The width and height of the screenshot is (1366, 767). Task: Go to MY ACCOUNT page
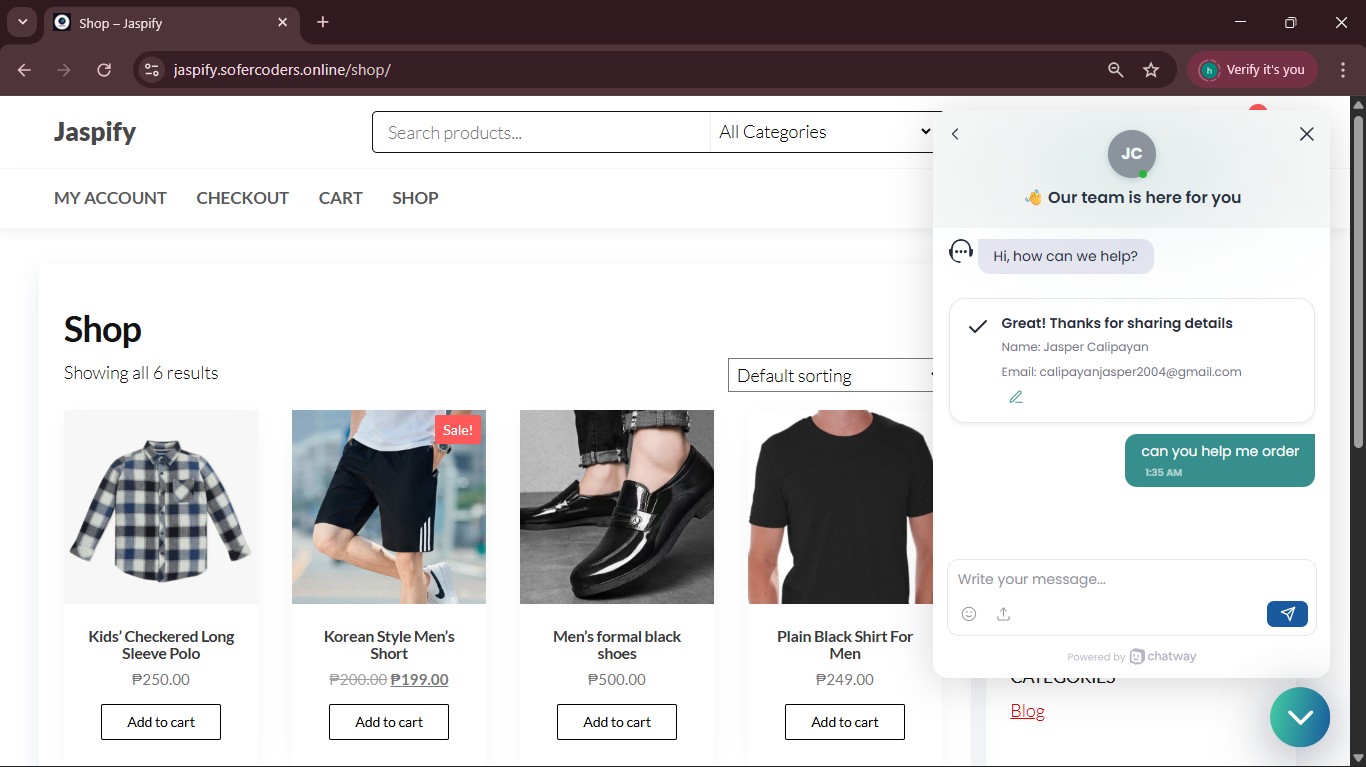pos(110,198)
